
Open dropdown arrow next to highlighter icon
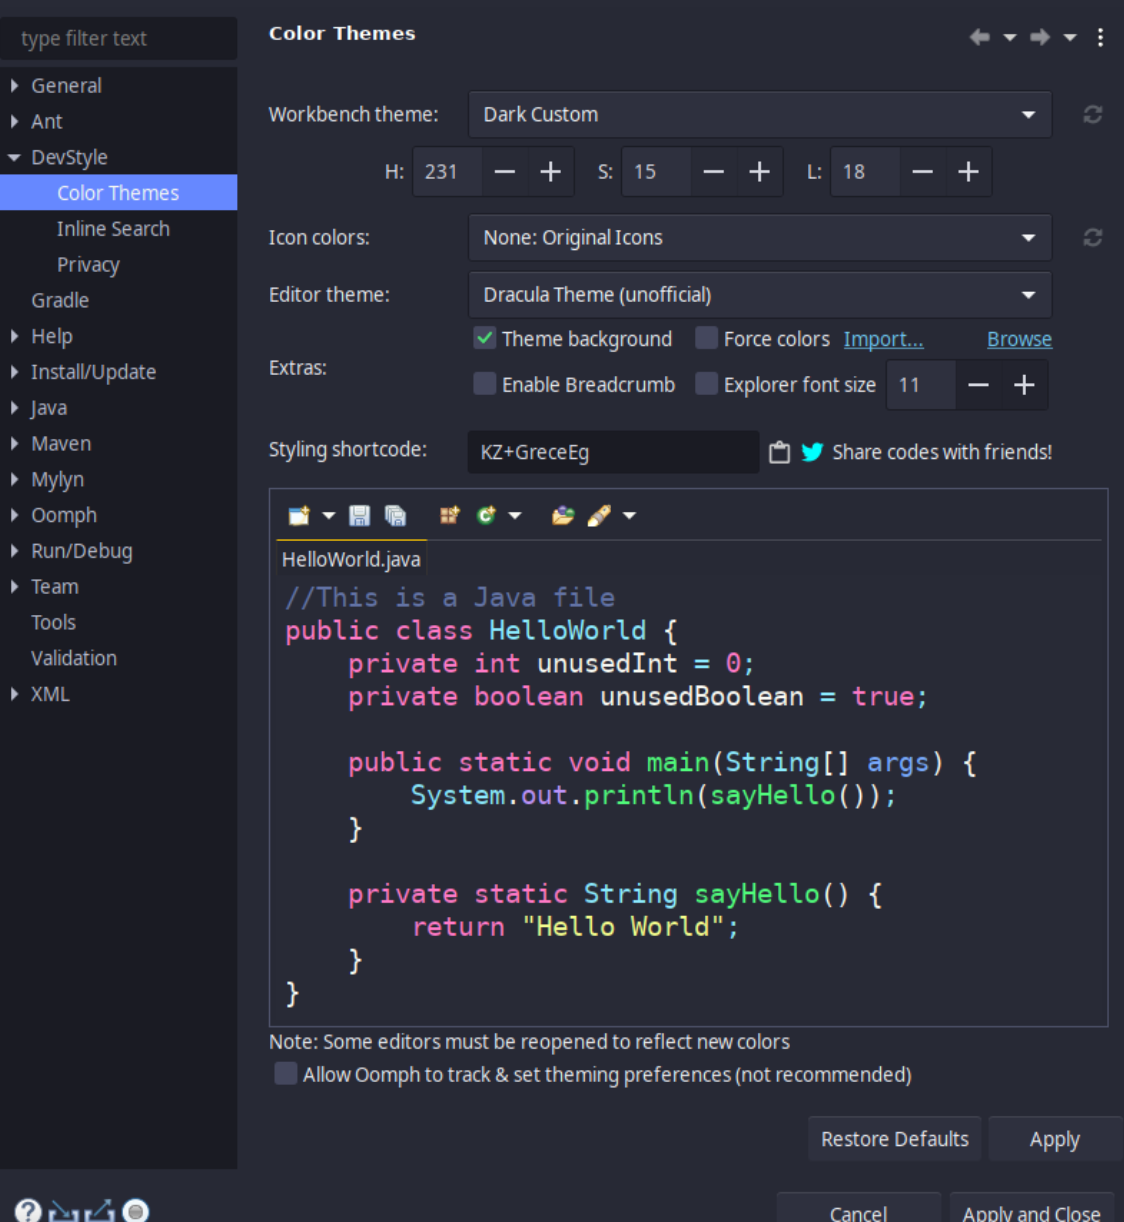point(629,516)
